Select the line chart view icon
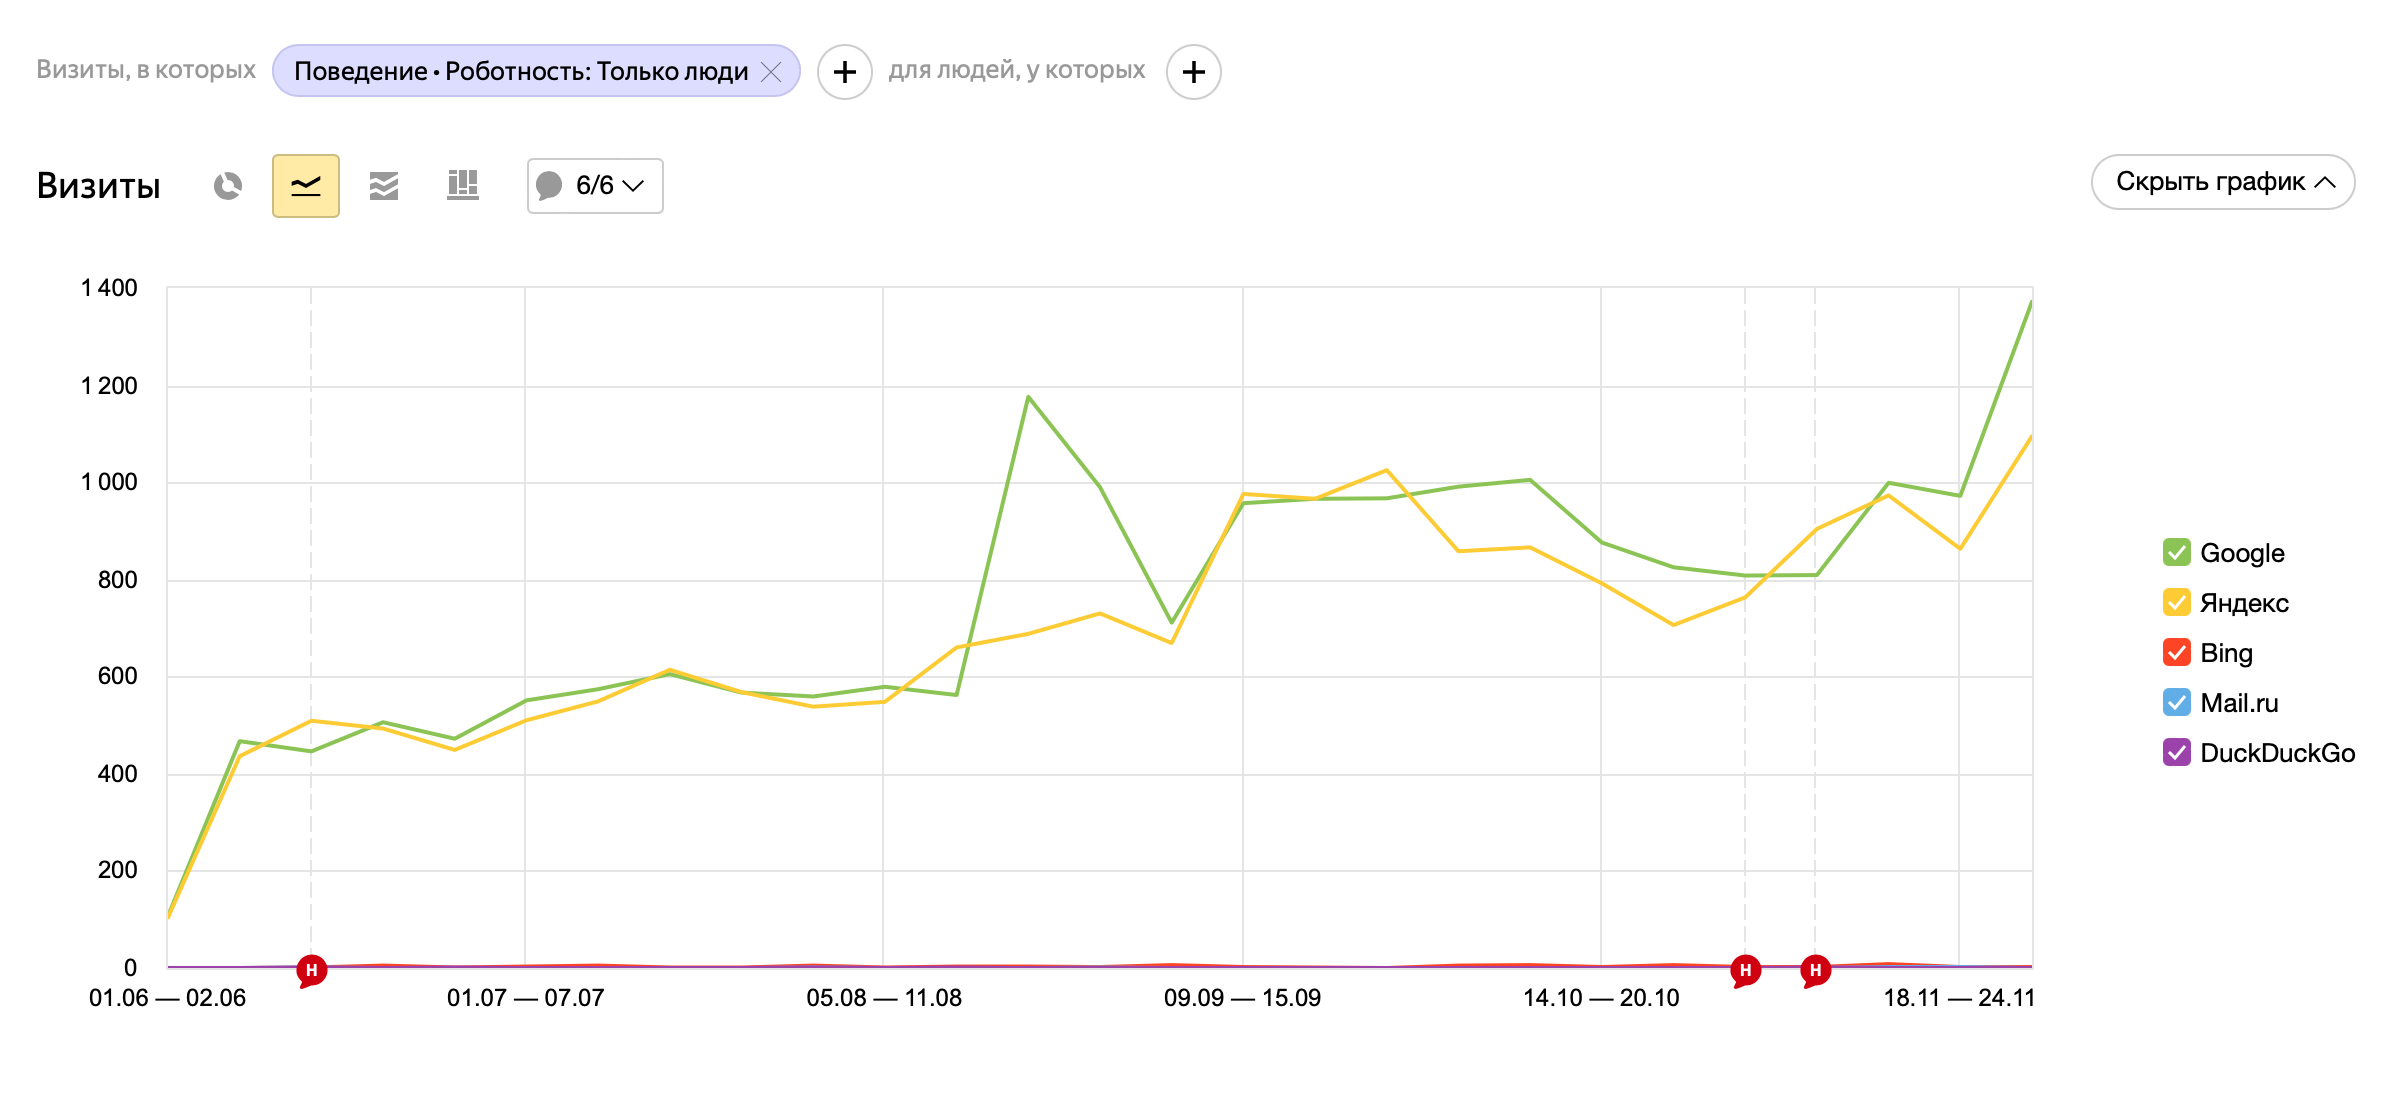 click(x=305, y=186)
